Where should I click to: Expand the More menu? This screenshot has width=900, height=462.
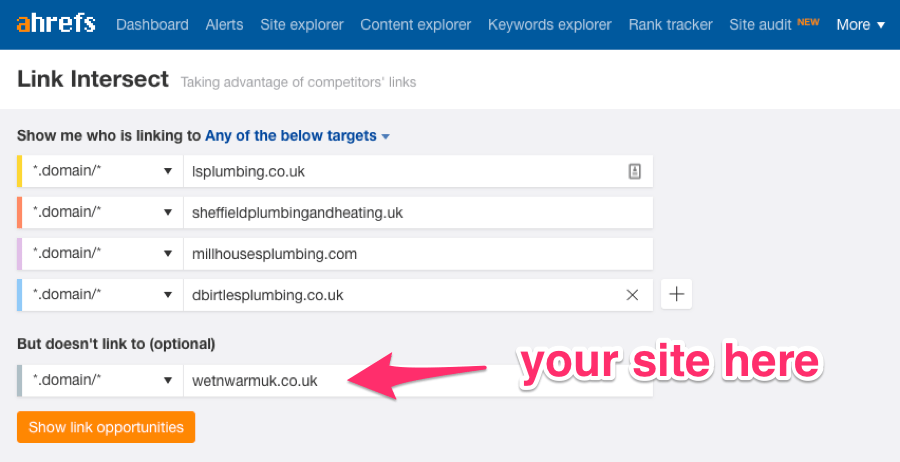pyautogui.click(x=860, y=24)
